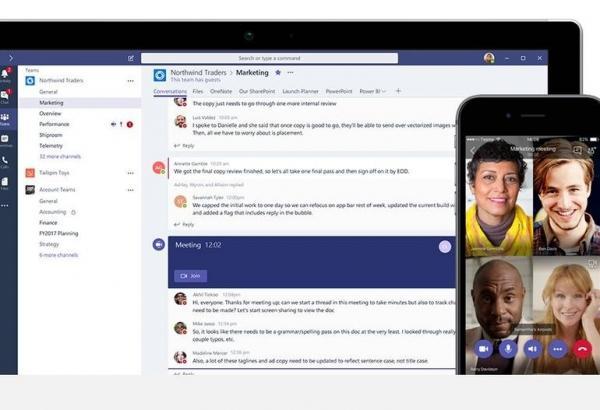Hang up call with red phone button
Viewport: 600px width, 410px height.
tap(582, 348)
